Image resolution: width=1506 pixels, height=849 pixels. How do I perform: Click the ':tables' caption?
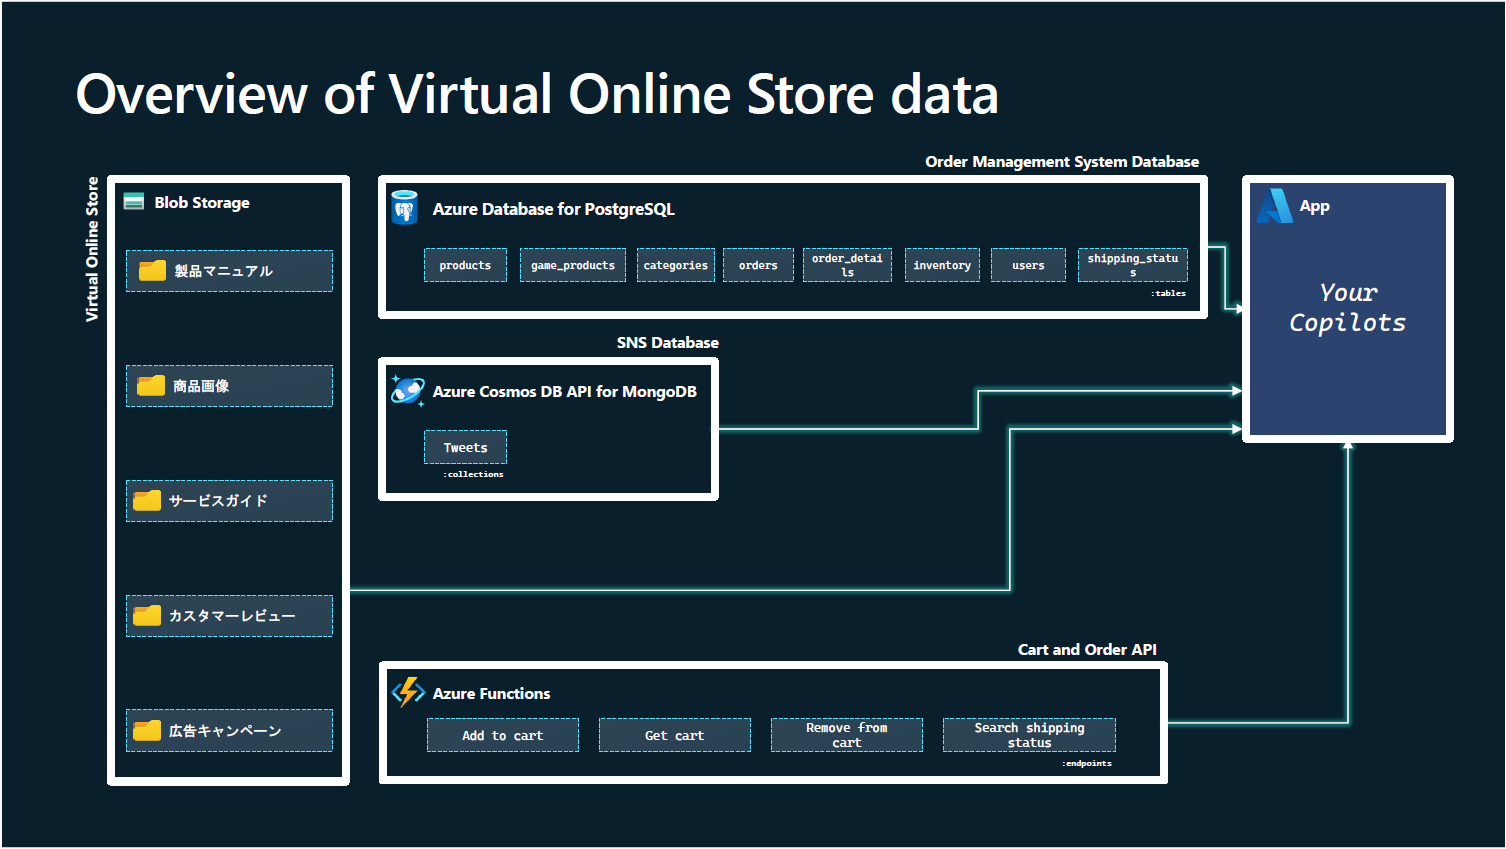tap(1168, 293)
